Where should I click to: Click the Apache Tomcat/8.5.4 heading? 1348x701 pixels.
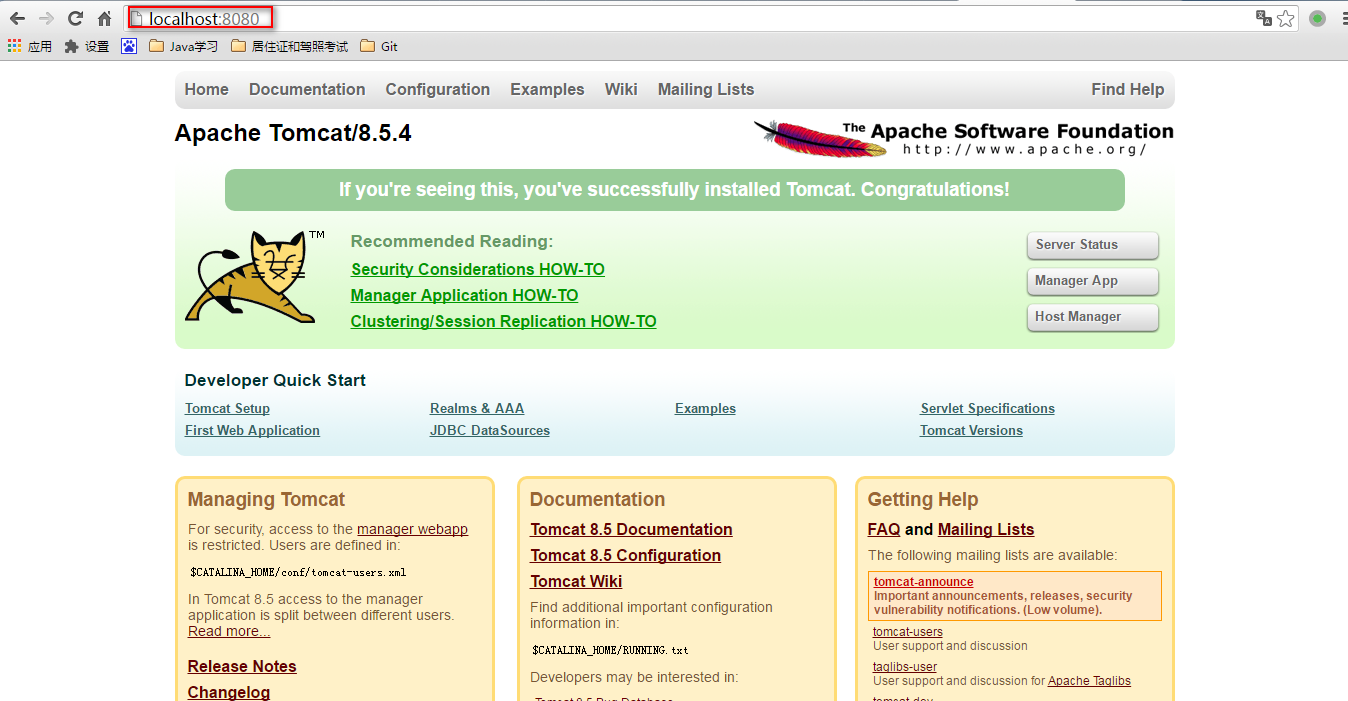[293, 133]
